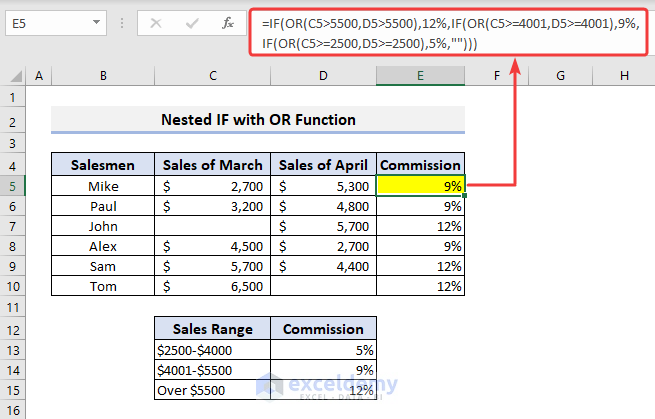Click the Enter checkmark formula bar icon
This screenshot has width=655, height=419.
pyautogui.click(x=192, y=22)
